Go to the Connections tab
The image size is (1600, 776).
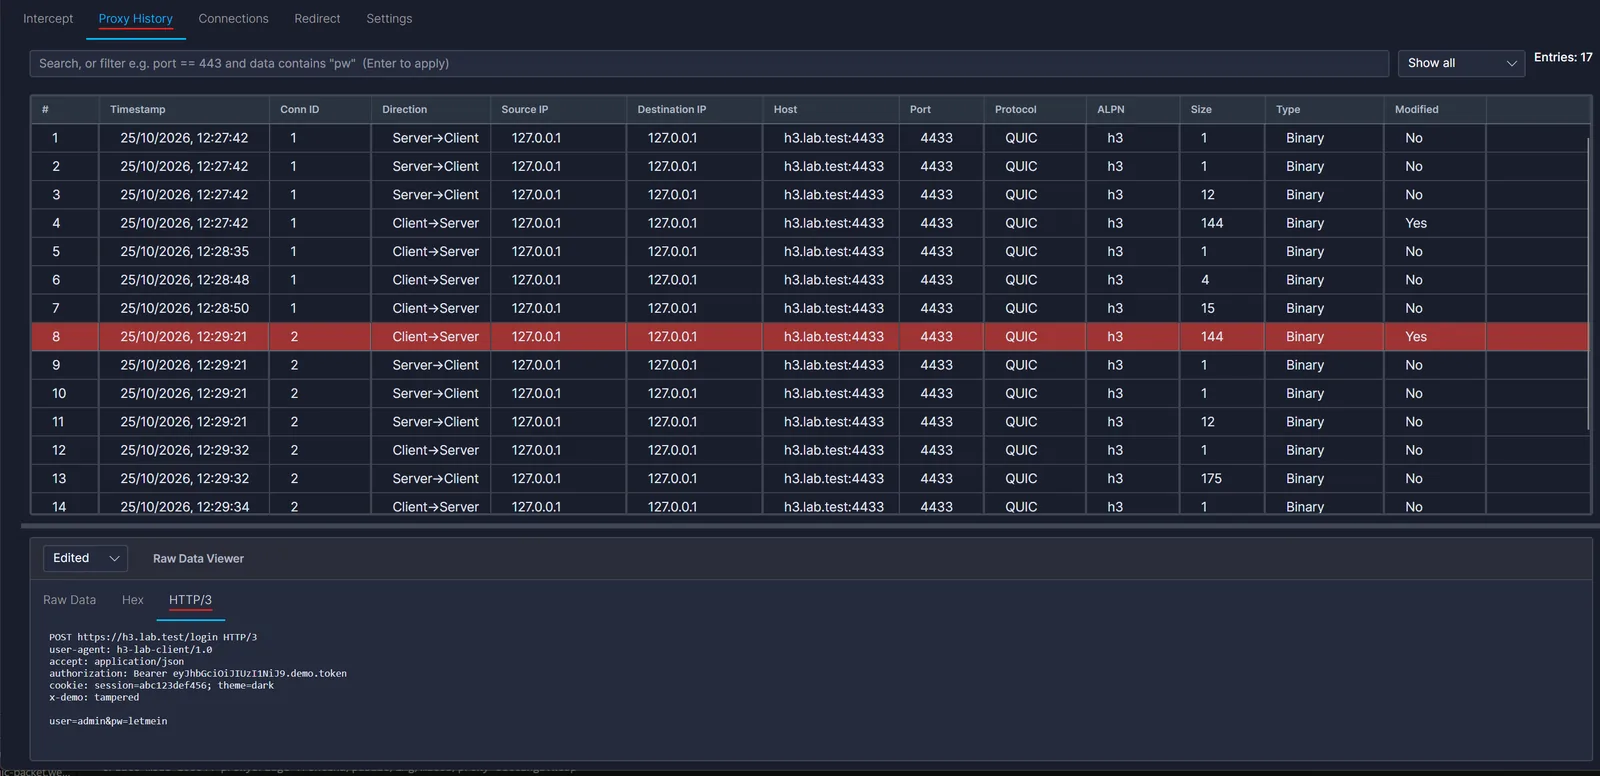233,19
